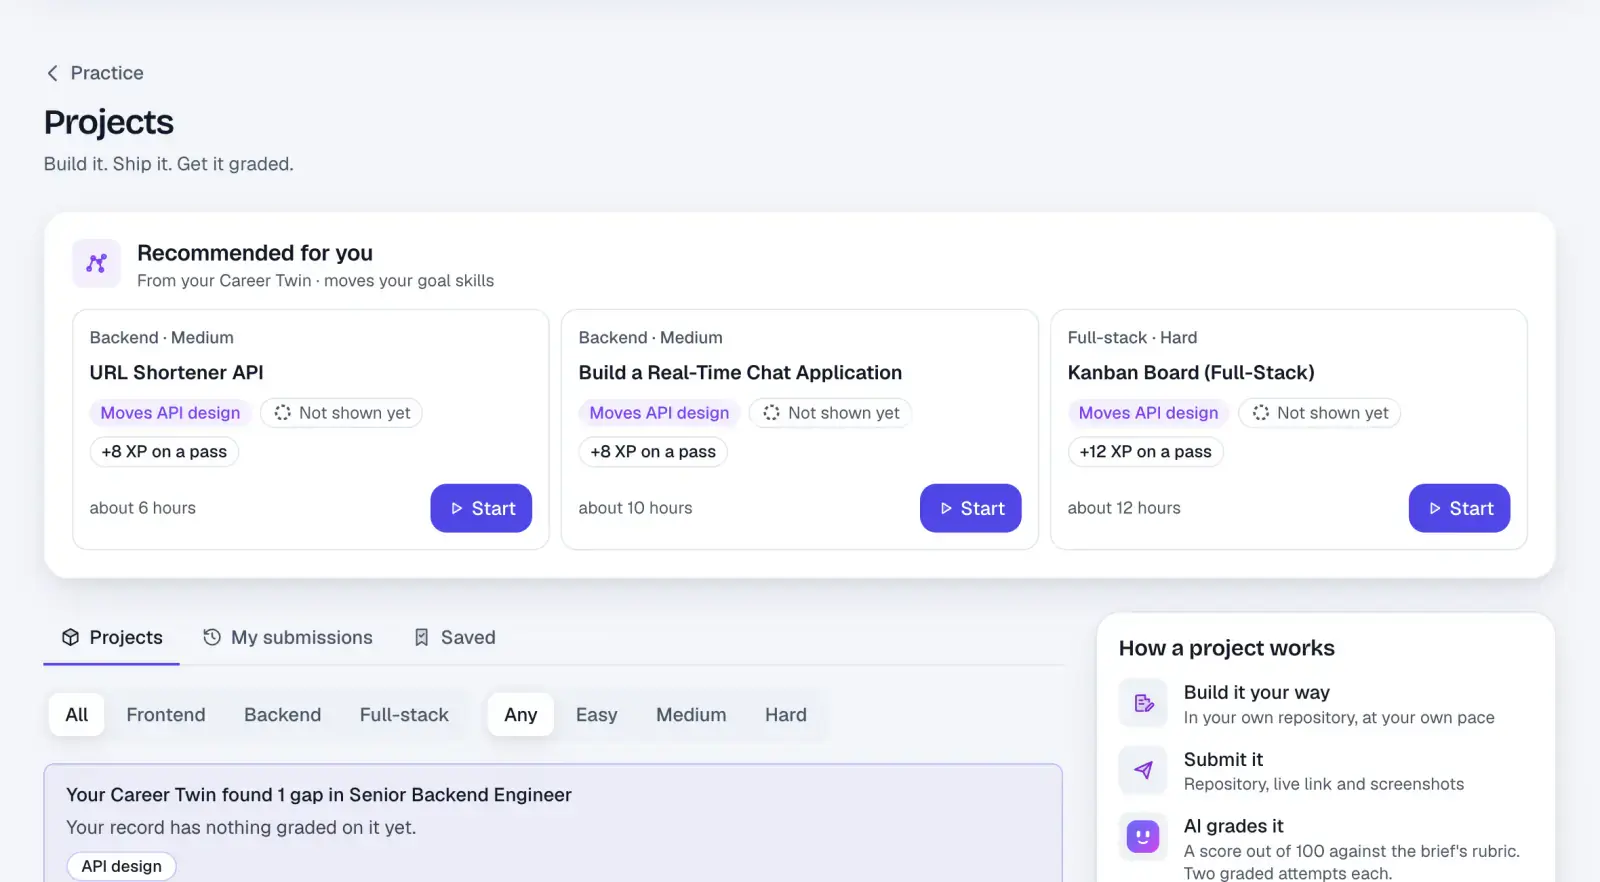Click the history clock icon on My submissions
Screen dimensions: 1600x882
tap(212, 637)
